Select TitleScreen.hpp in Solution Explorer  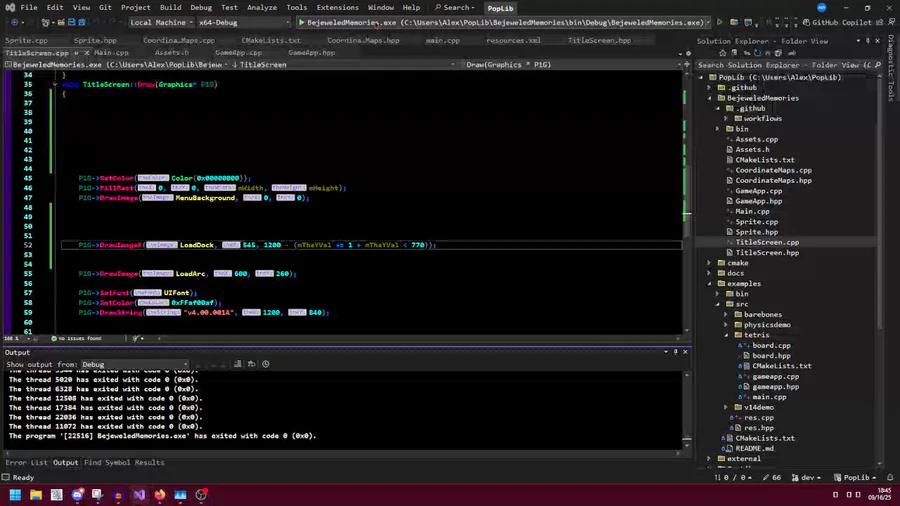click(x=767, y=253)
